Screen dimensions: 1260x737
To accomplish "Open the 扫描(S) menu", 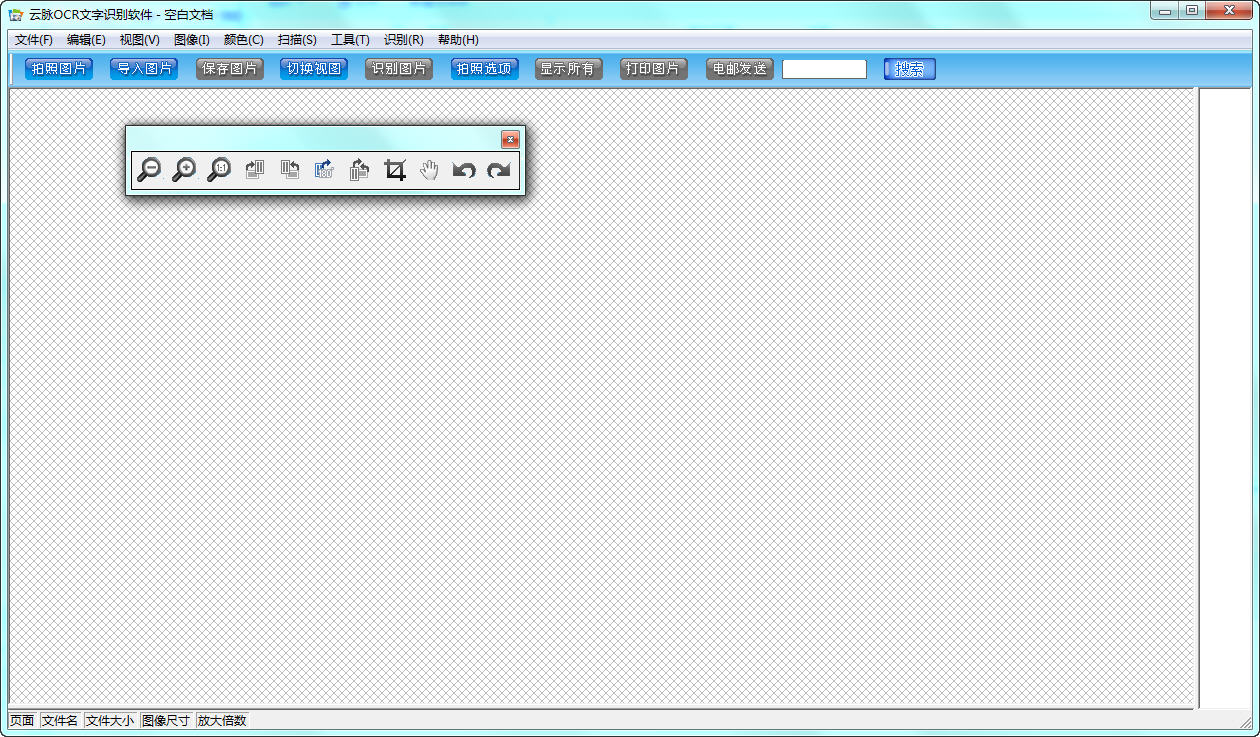I will (297, 40).
